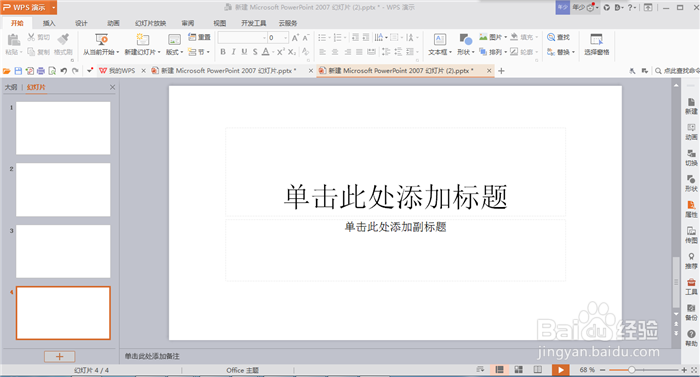This screenshot has width=700, height=377.
Task: Toggle Underline formatting
Action: tap(244, 52)
